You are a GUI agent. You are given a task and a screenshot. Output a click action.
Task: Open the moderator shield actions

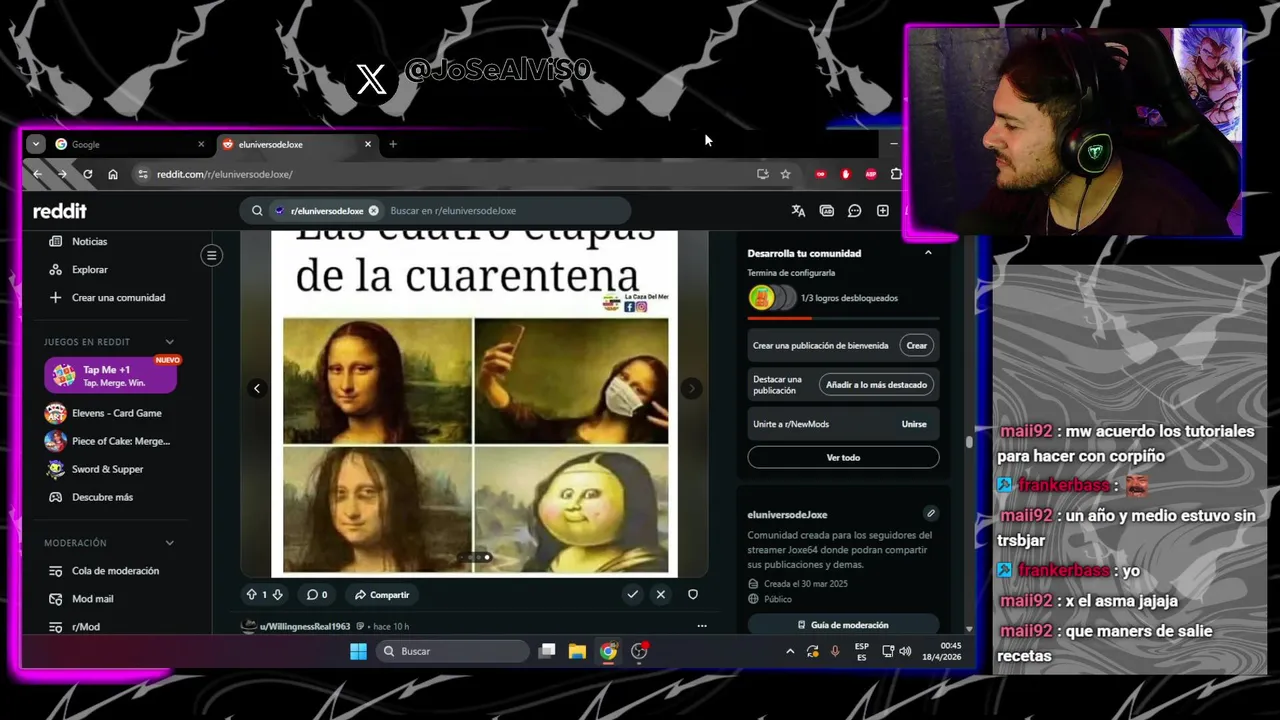pyautogui.click(x=693, y=594)
